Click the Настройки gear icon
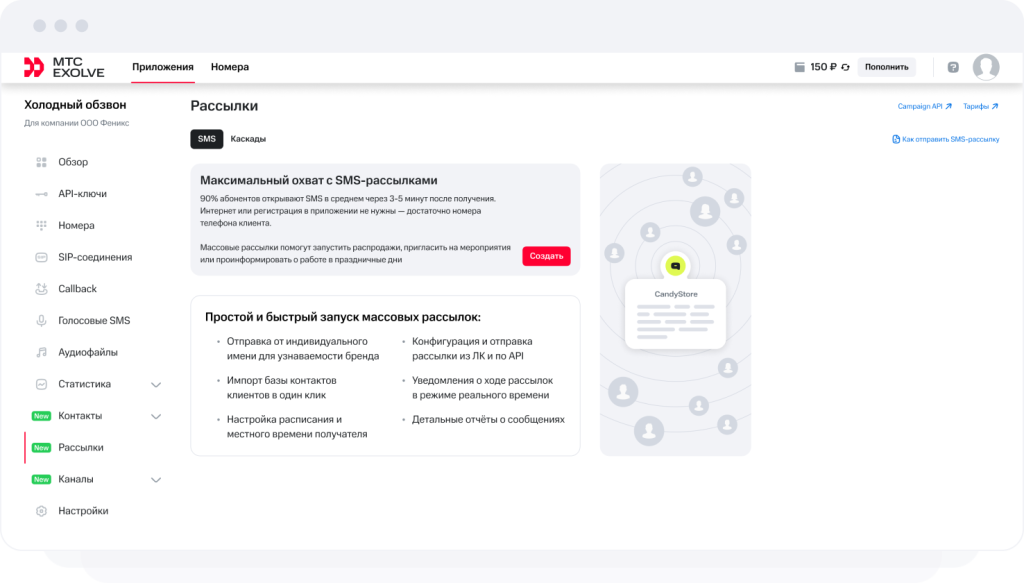Screen dimensions: 1024x583 coord(41,511)
